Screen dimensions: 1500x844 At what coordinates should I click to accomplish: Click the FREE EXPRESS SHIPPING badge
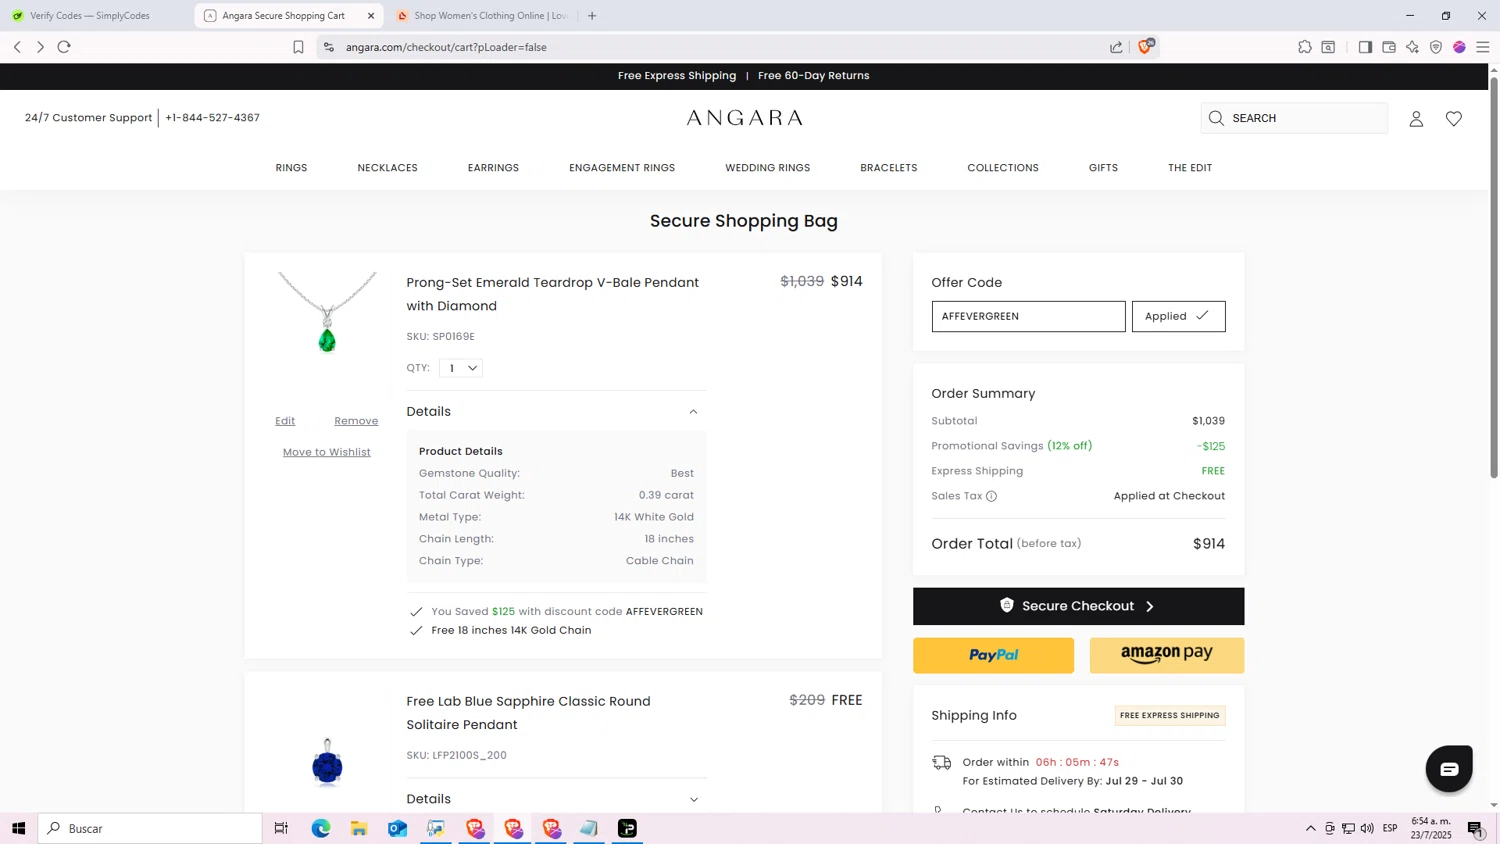1170,715
